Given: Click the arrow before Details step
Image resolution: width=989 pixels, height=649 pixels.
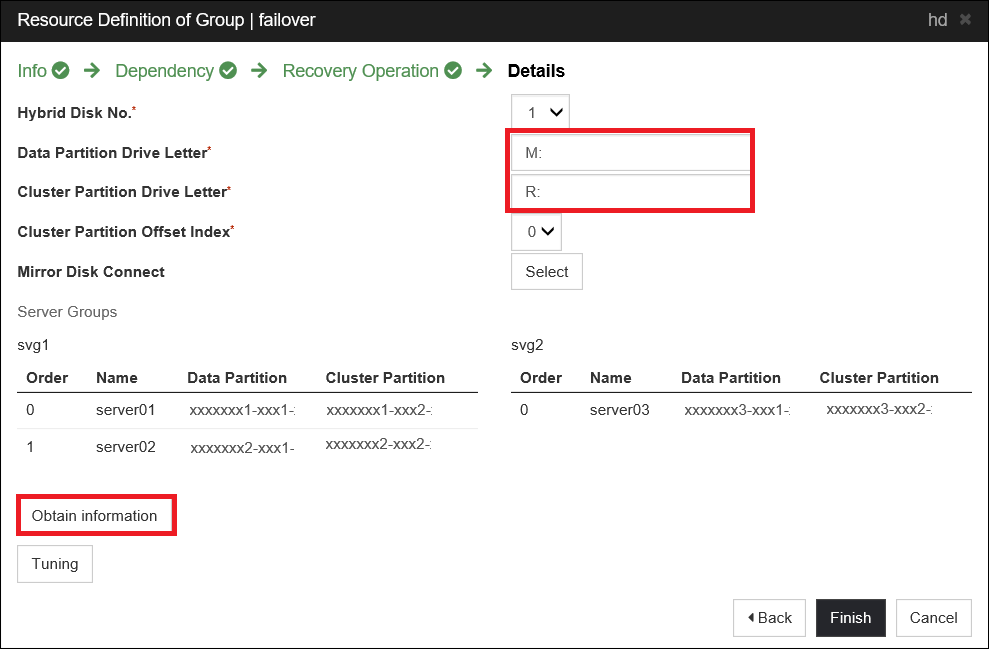Looking at the screenshot, I should pyautogui.click(x=484, y=70).
